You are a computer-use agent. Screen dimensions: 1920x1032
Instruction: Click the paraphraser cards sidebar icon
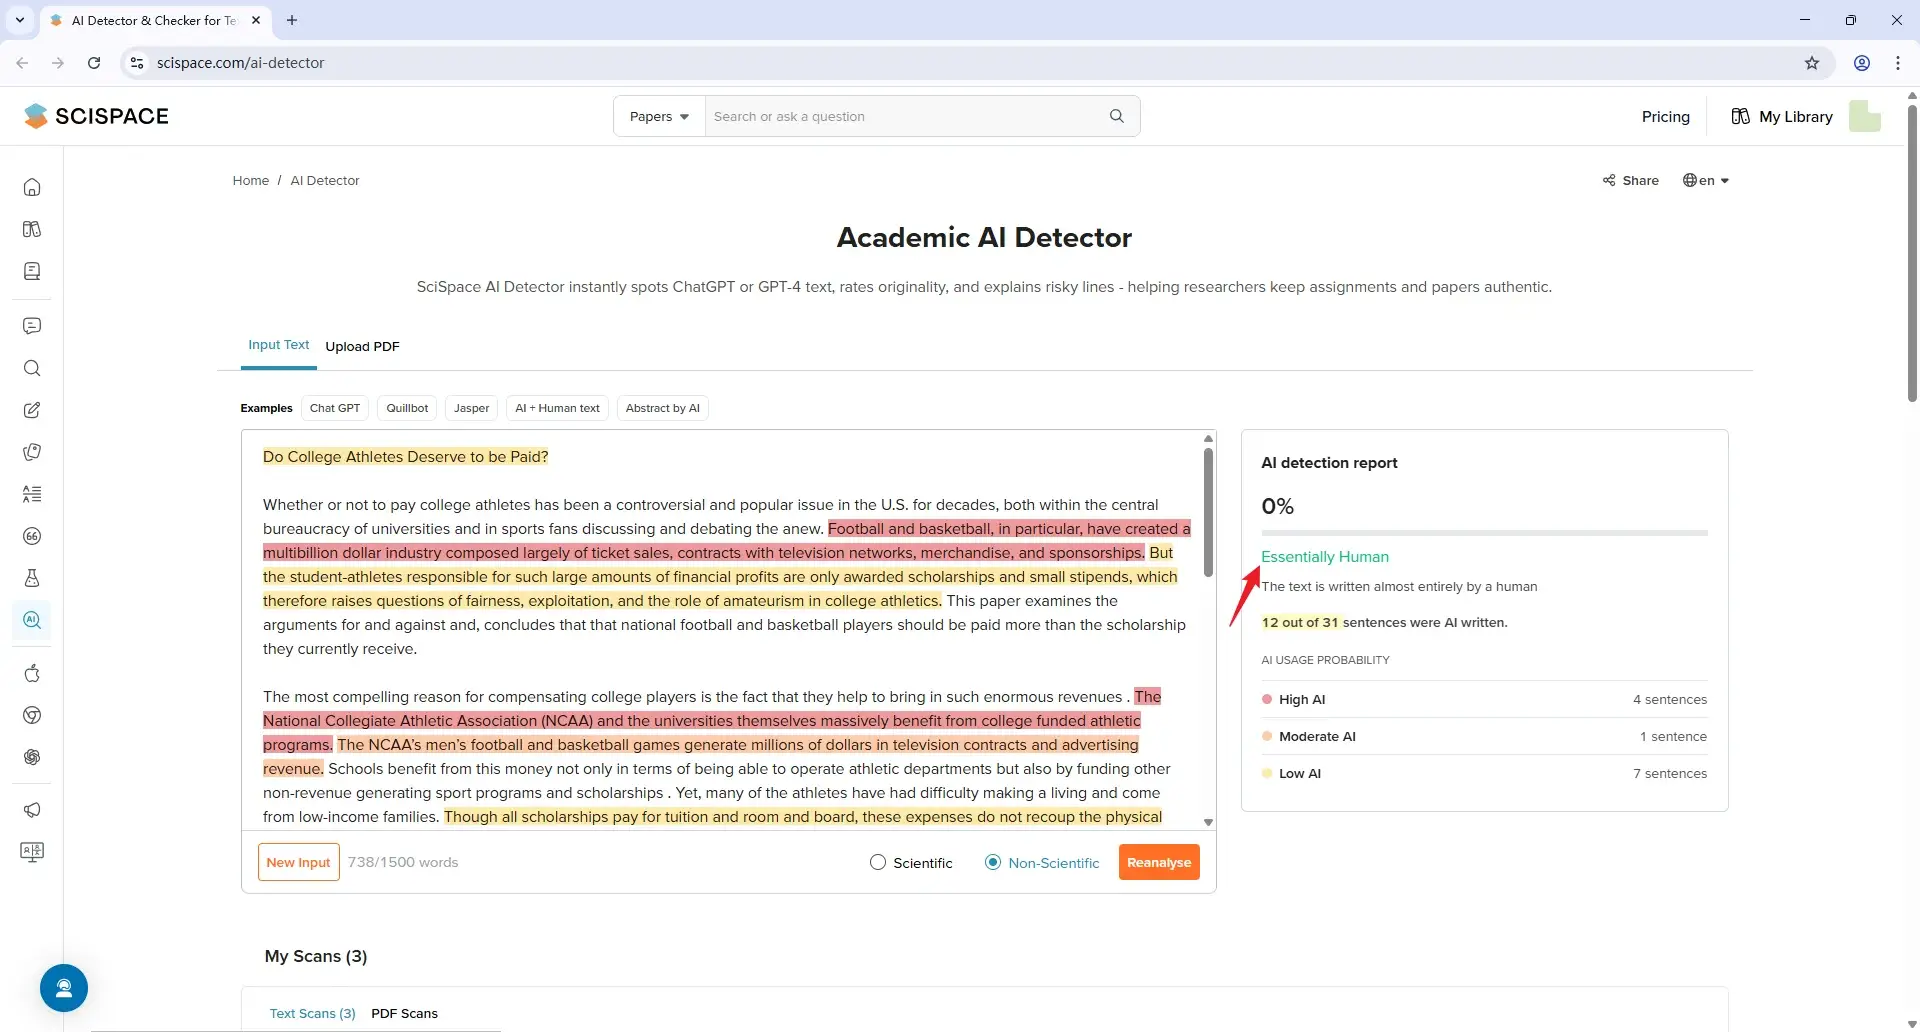click(32, 452)
